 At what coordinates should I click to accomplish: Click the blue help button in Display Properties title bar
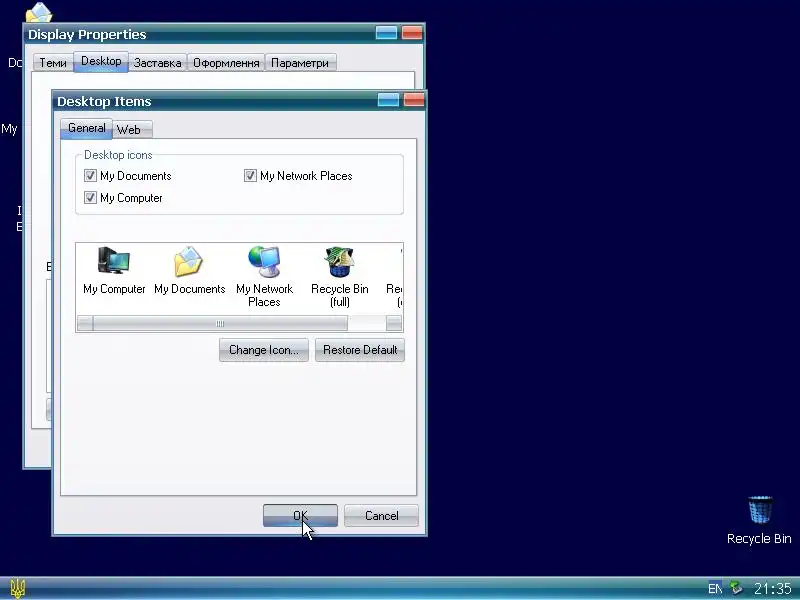[x=386, y=33]
